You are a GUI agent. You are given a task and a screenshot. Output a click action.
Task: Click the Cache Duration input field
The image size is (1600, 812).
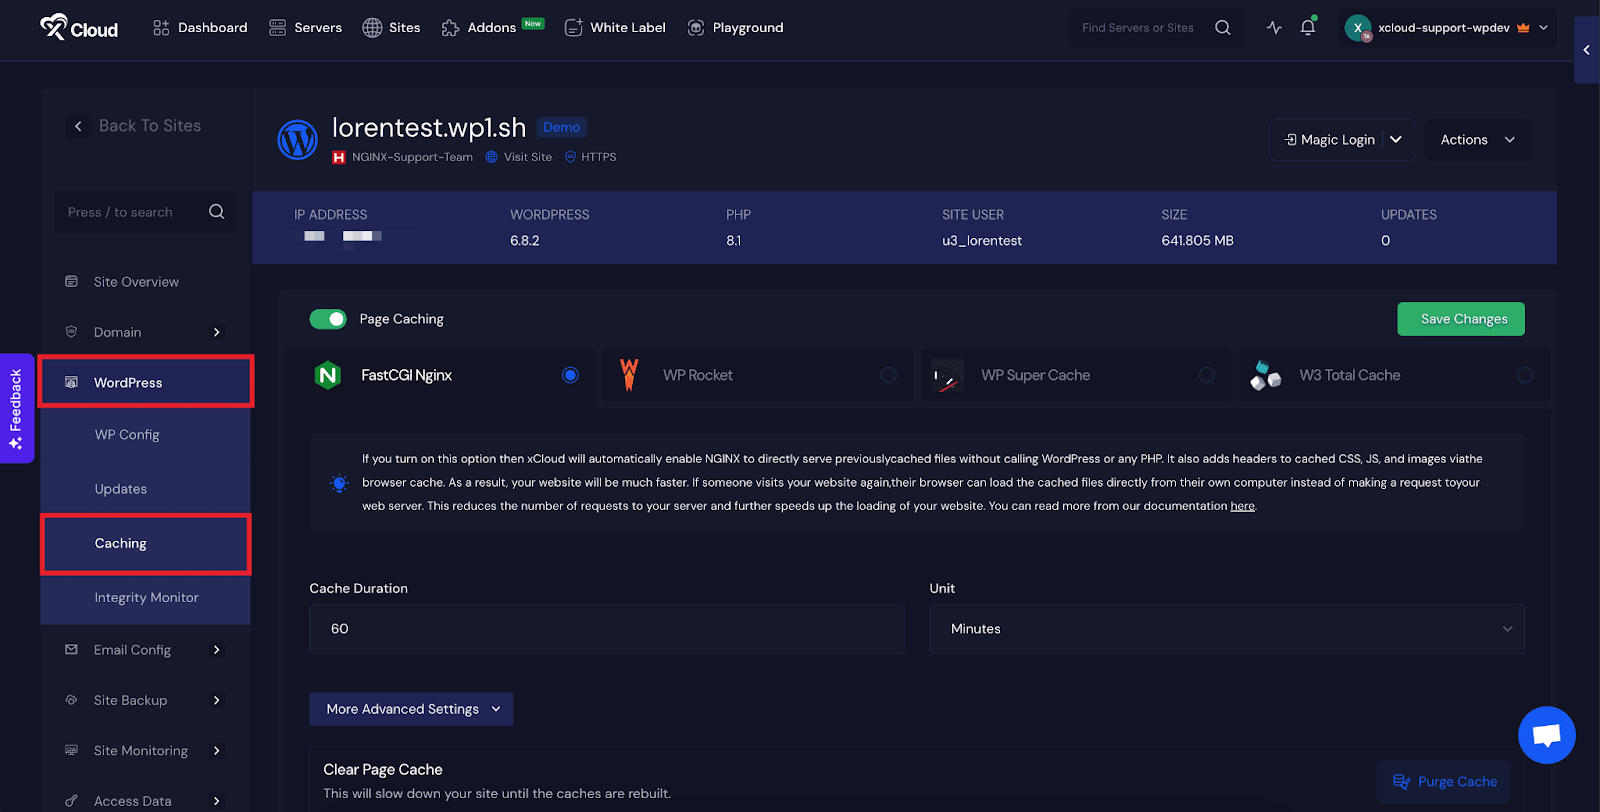tap(606, 629)
